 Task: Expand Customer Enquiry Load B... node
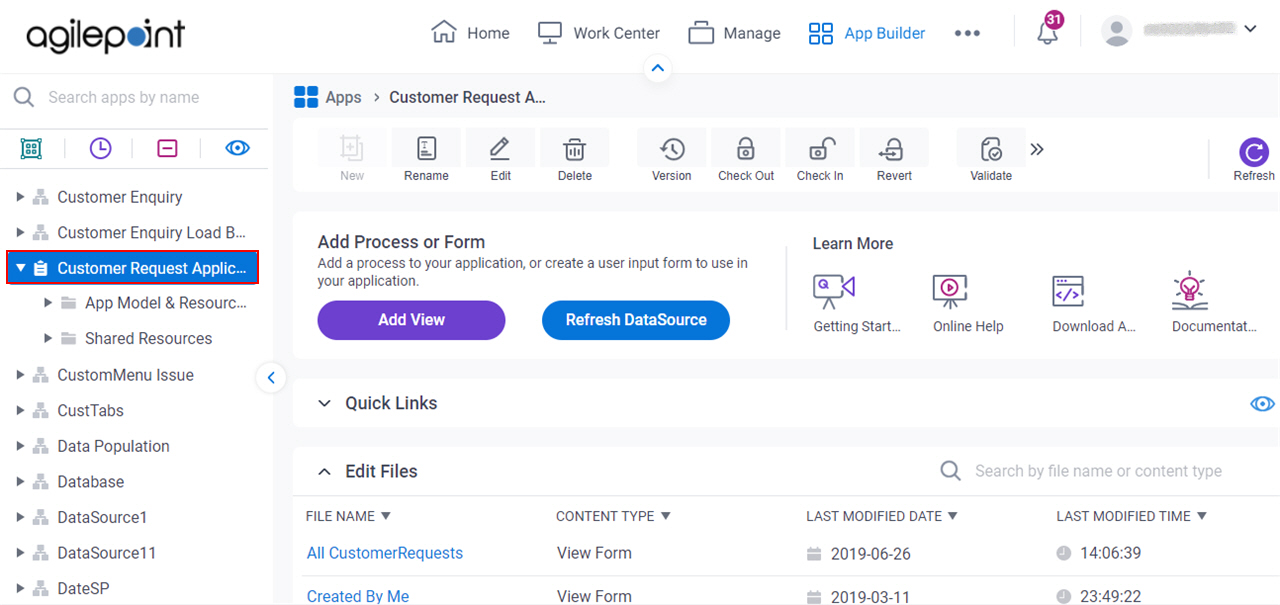[20, 232]
